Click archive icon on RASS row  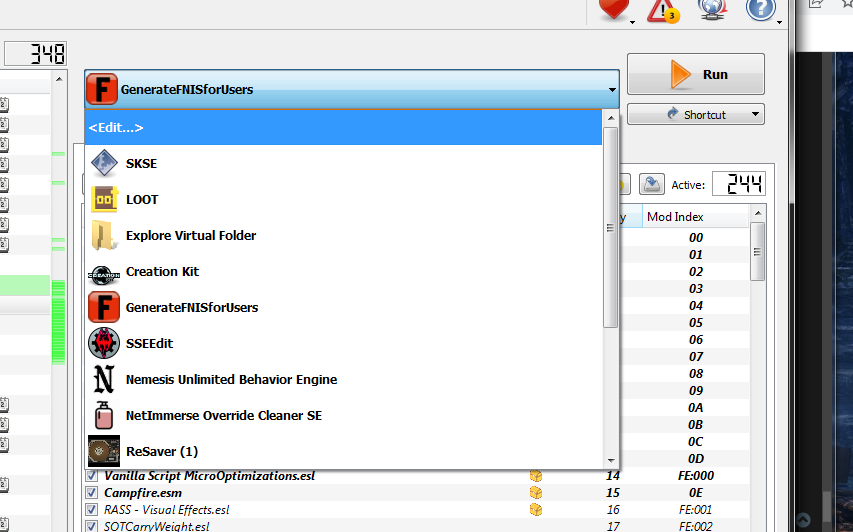[x=536, y=510]
